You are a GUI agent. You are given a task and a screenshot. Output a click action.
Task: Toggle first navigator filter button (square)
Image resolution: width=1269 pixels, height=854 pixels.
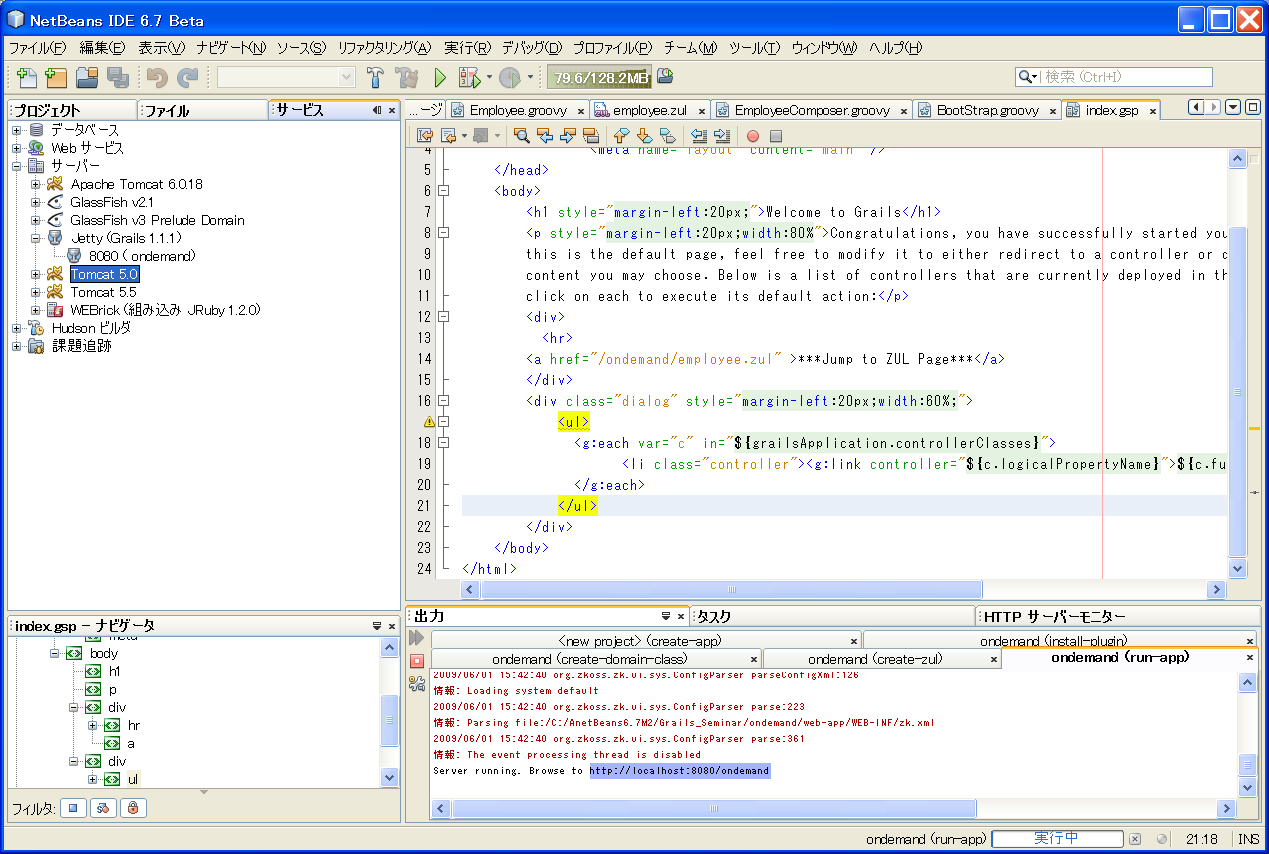click(x=73, y=807)
